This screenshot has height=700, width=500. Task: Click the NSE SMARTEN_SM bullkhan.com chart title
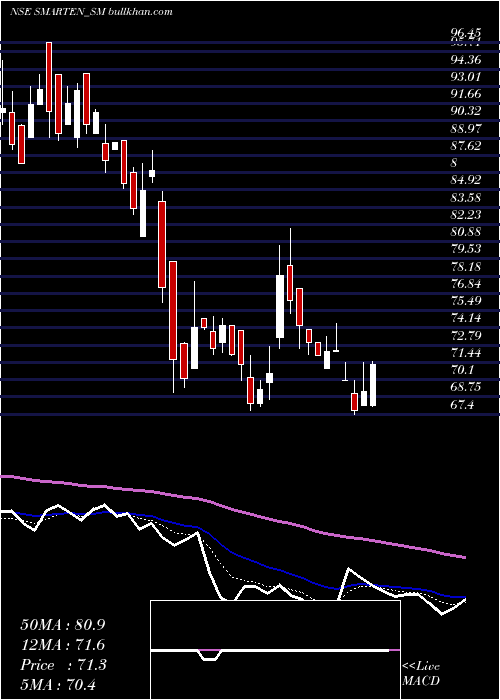[92, 12]
